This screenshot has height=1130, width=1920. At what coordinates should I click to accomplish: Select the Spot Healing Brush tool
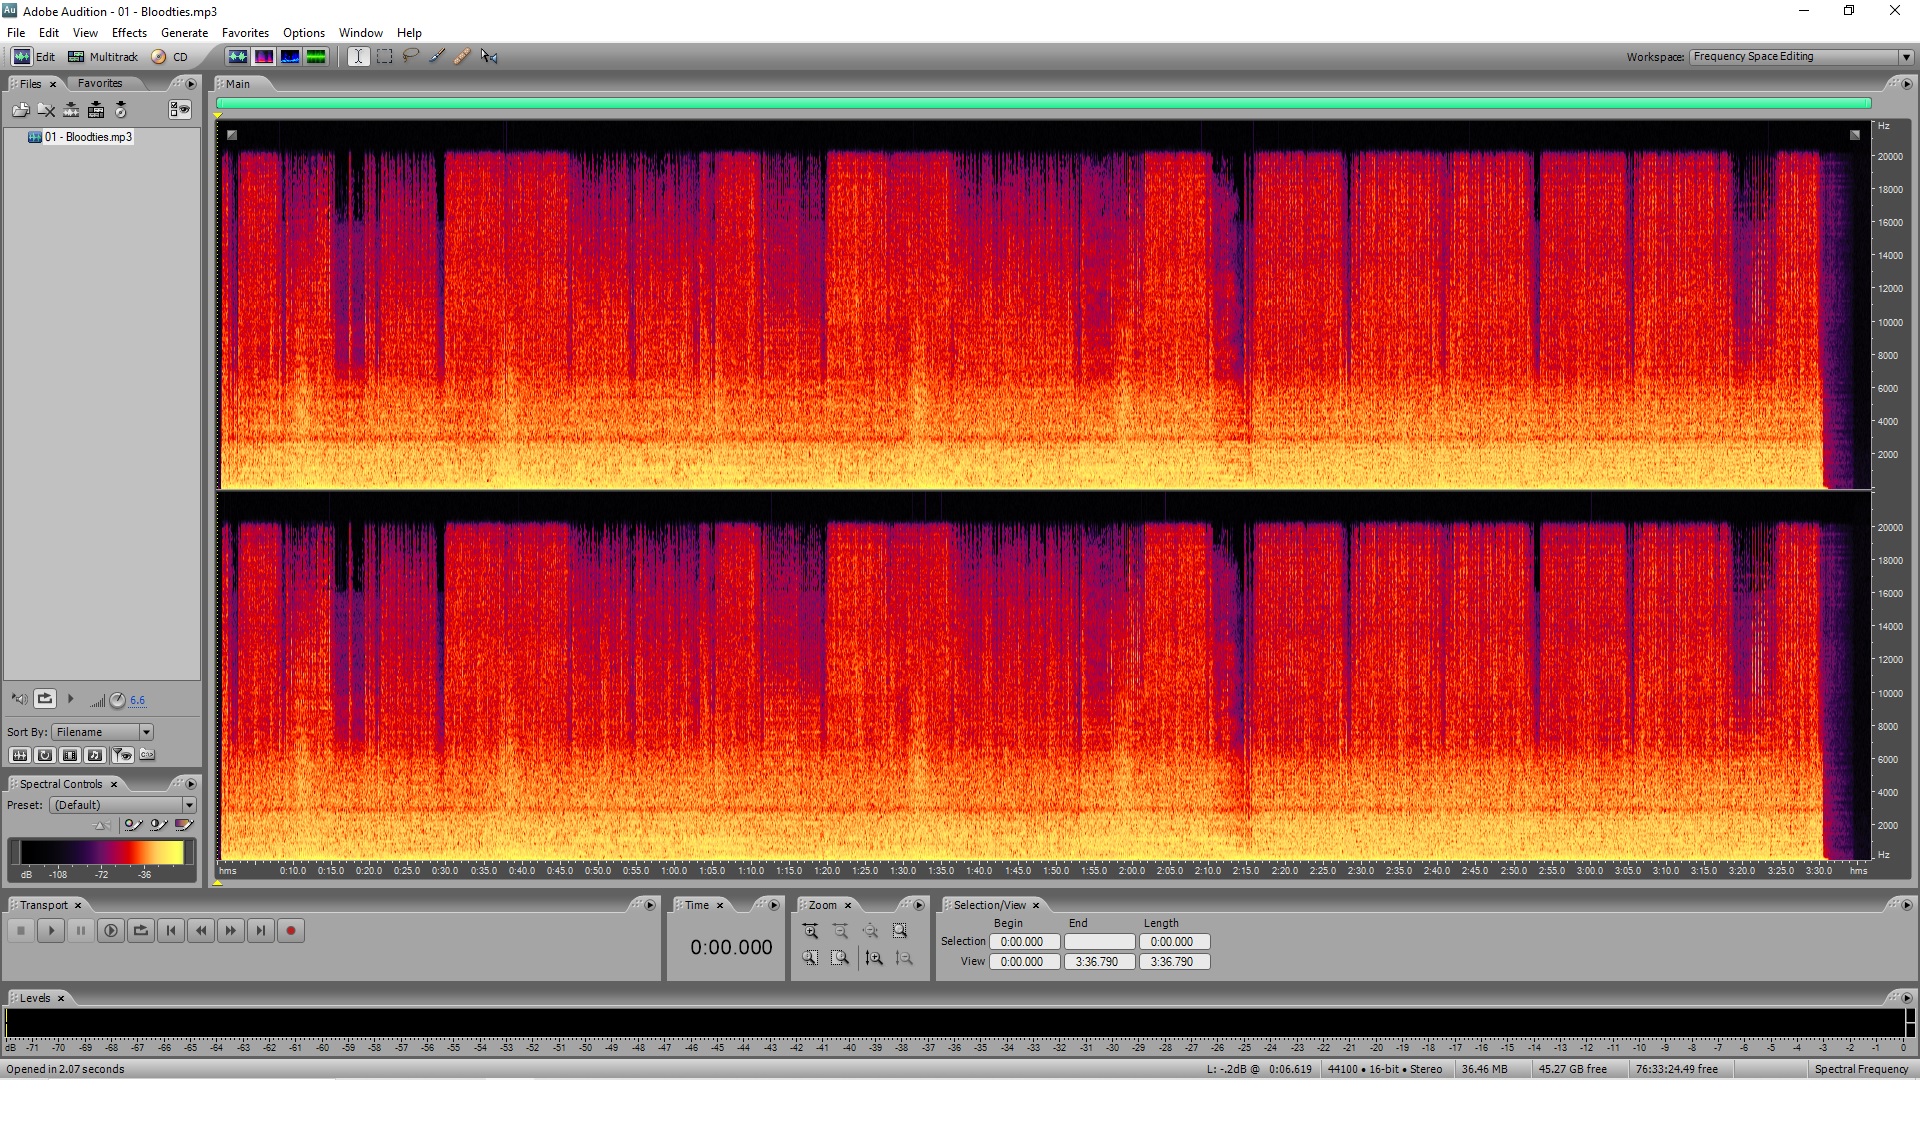pos(462,56)
